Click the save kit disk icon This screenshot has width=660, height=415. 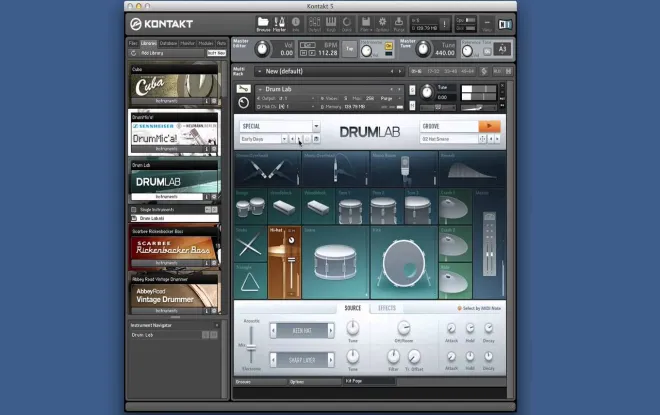pos(316,139)
